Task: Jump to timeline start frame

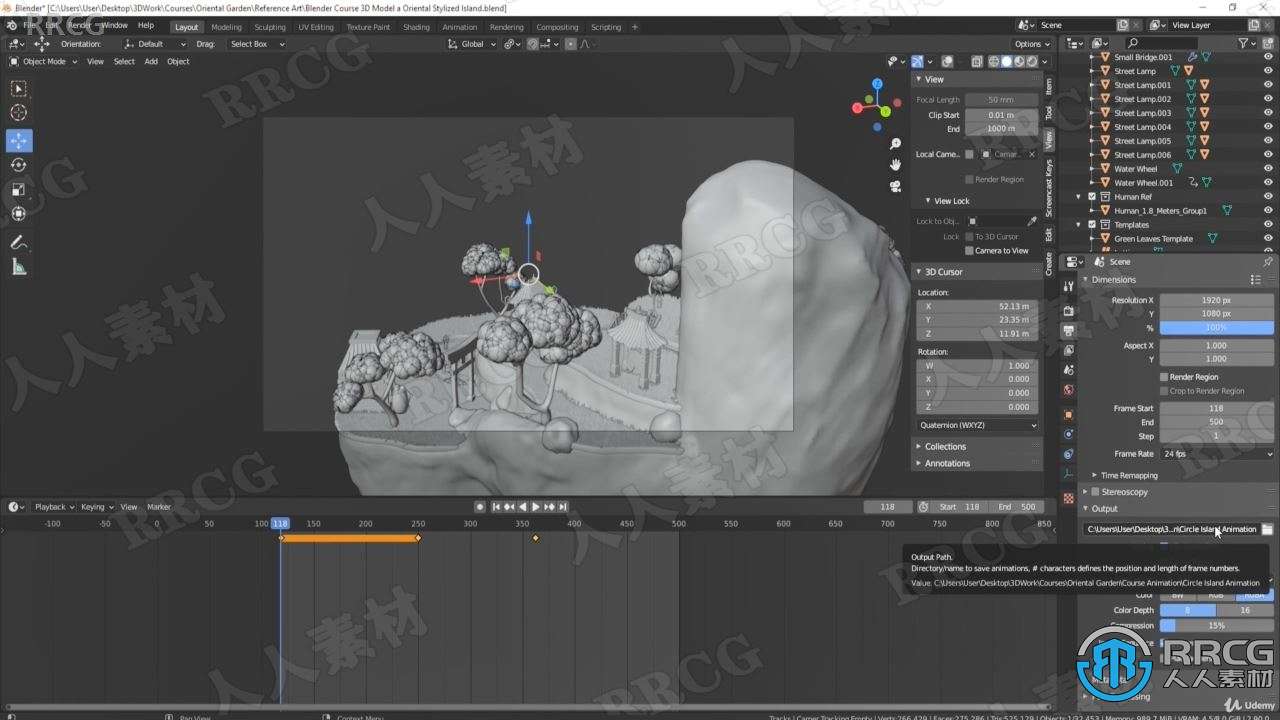Action: 497,507
